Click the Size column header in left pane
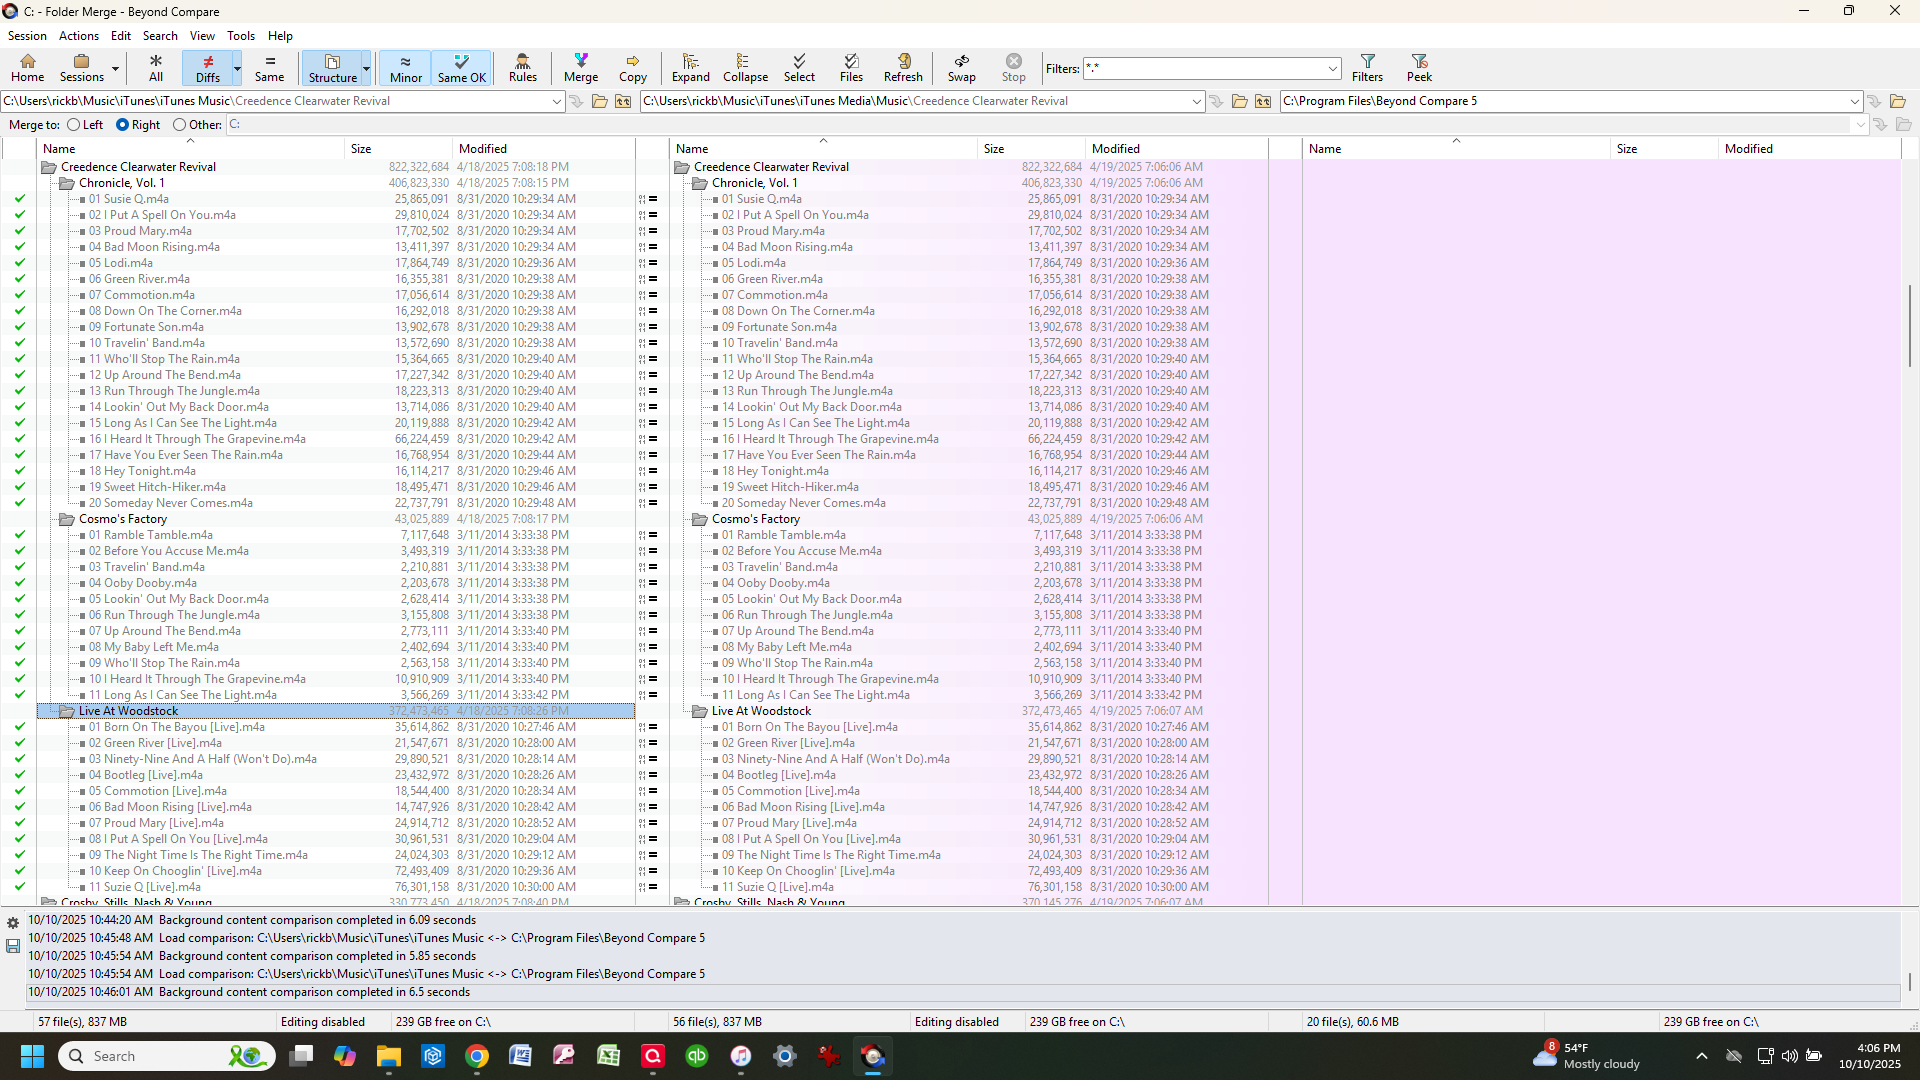1920x1080 pixels. pyautogui.click(x=361, y=149)
